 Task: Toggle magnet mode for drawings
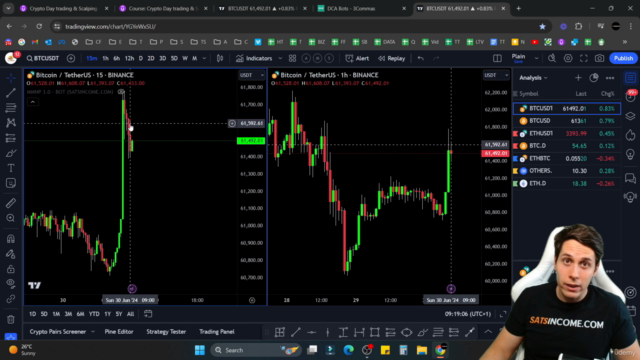pos(11,239)
